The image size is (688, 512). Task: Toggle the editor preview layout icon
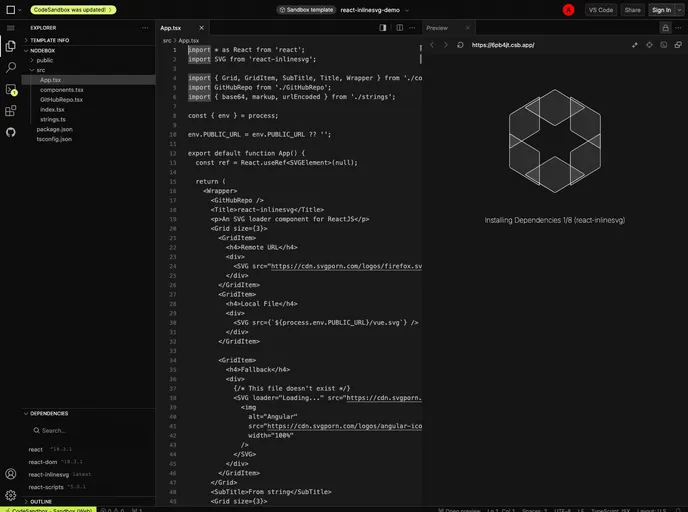pos(383,28)
